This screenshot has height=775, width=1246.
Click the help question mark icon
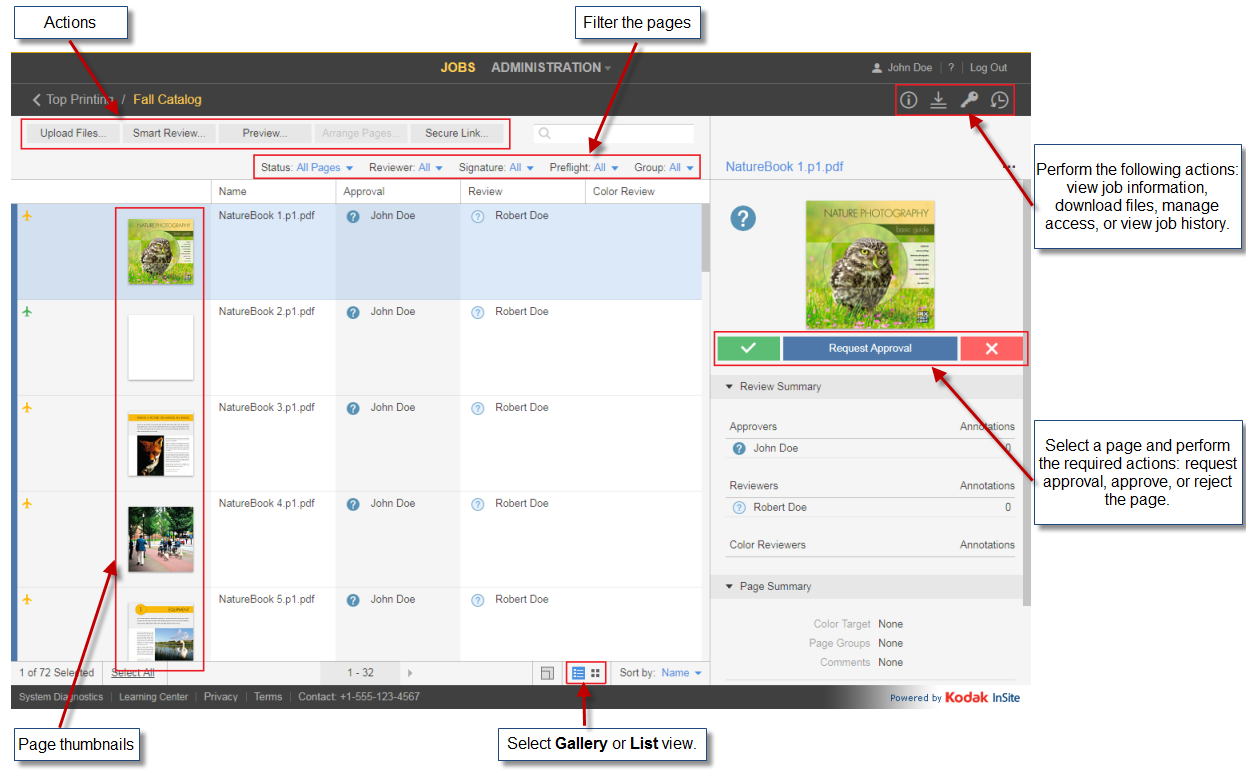click(x=951, y=68)
